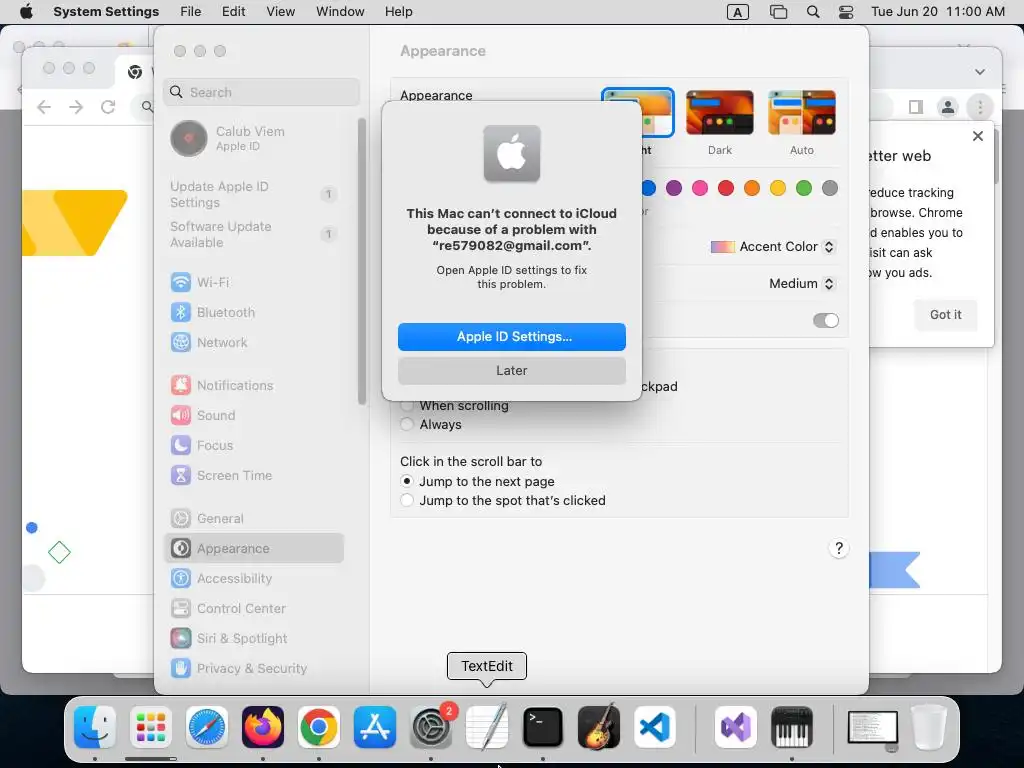Open Calub Viem Apple ID profile

pyautogui.click(x=254, y=138)
